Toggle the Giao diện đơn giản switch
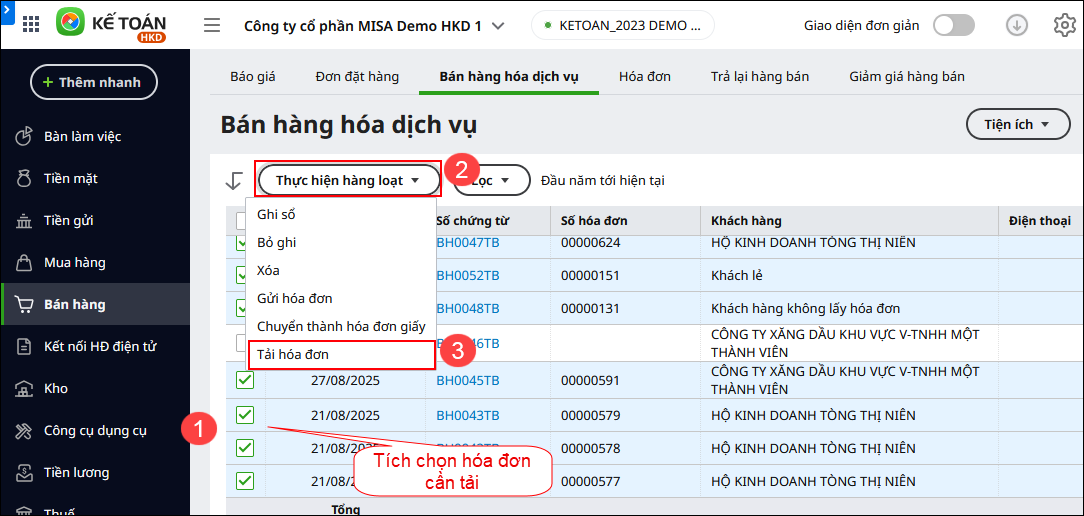 coord(953,26)
